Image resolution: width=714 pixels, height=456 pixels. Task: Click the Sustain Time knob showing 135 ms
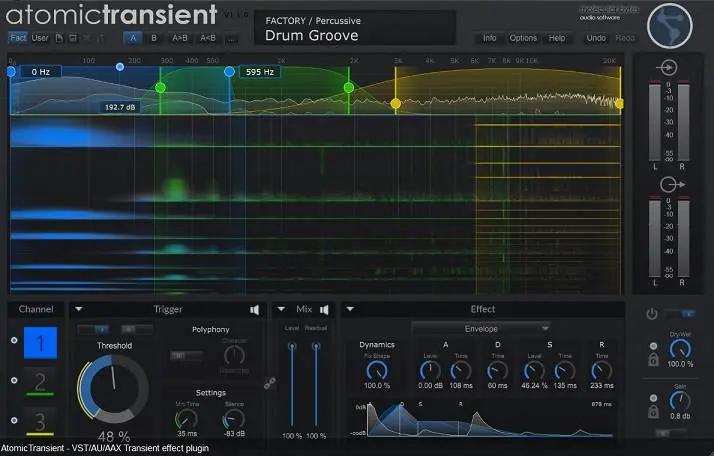565,371
